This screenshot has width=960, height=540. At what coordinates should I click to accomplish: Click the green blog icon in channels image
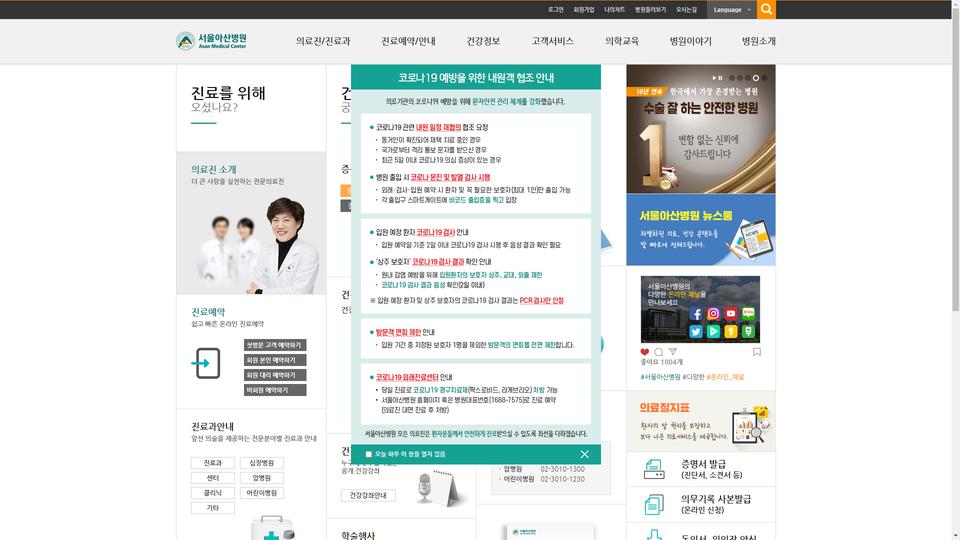(748, 313)
